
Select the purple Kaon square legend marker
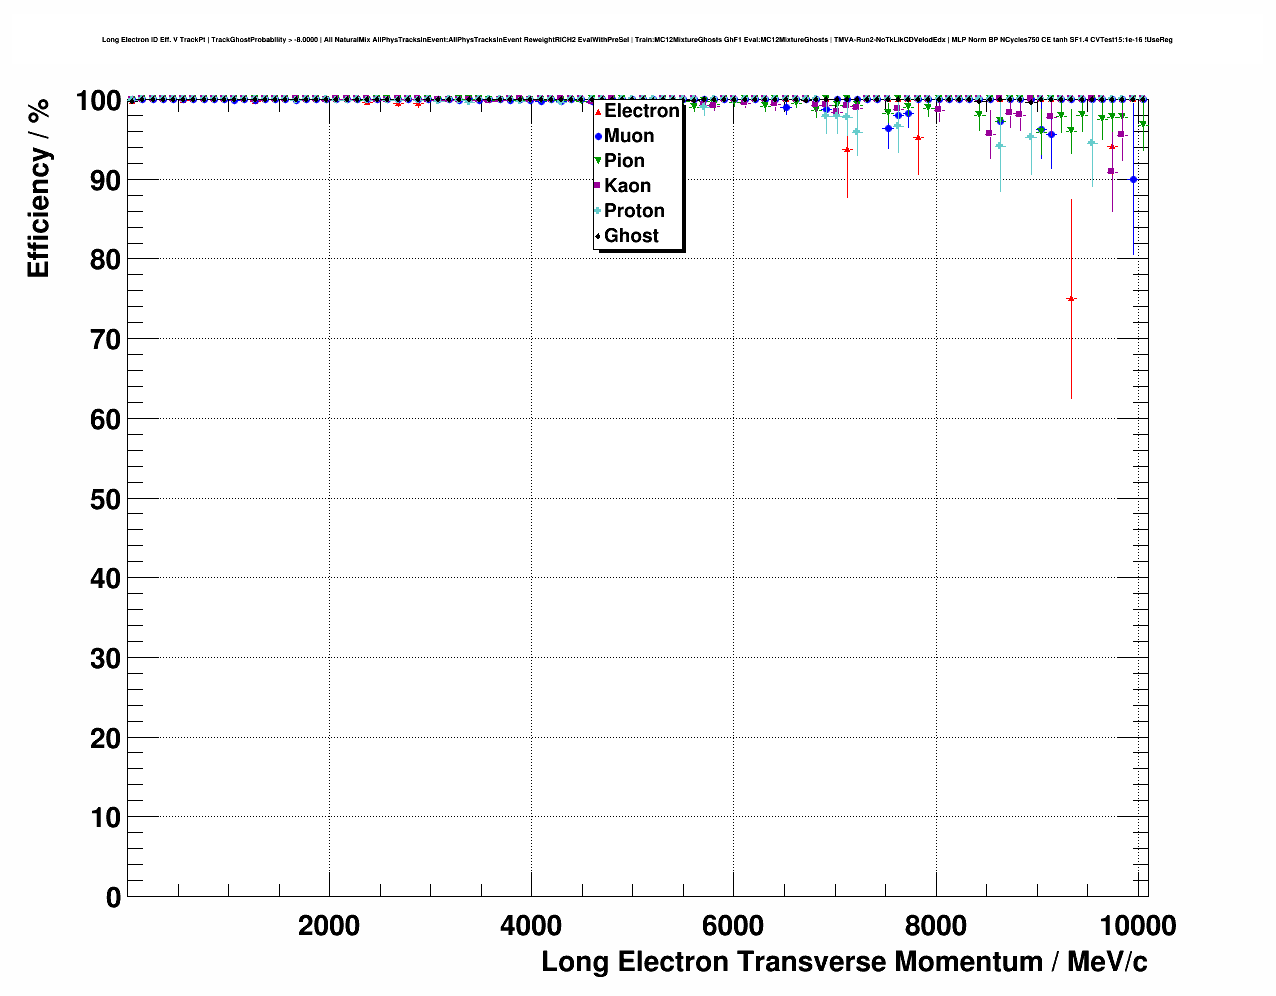(x=598, y=186)
